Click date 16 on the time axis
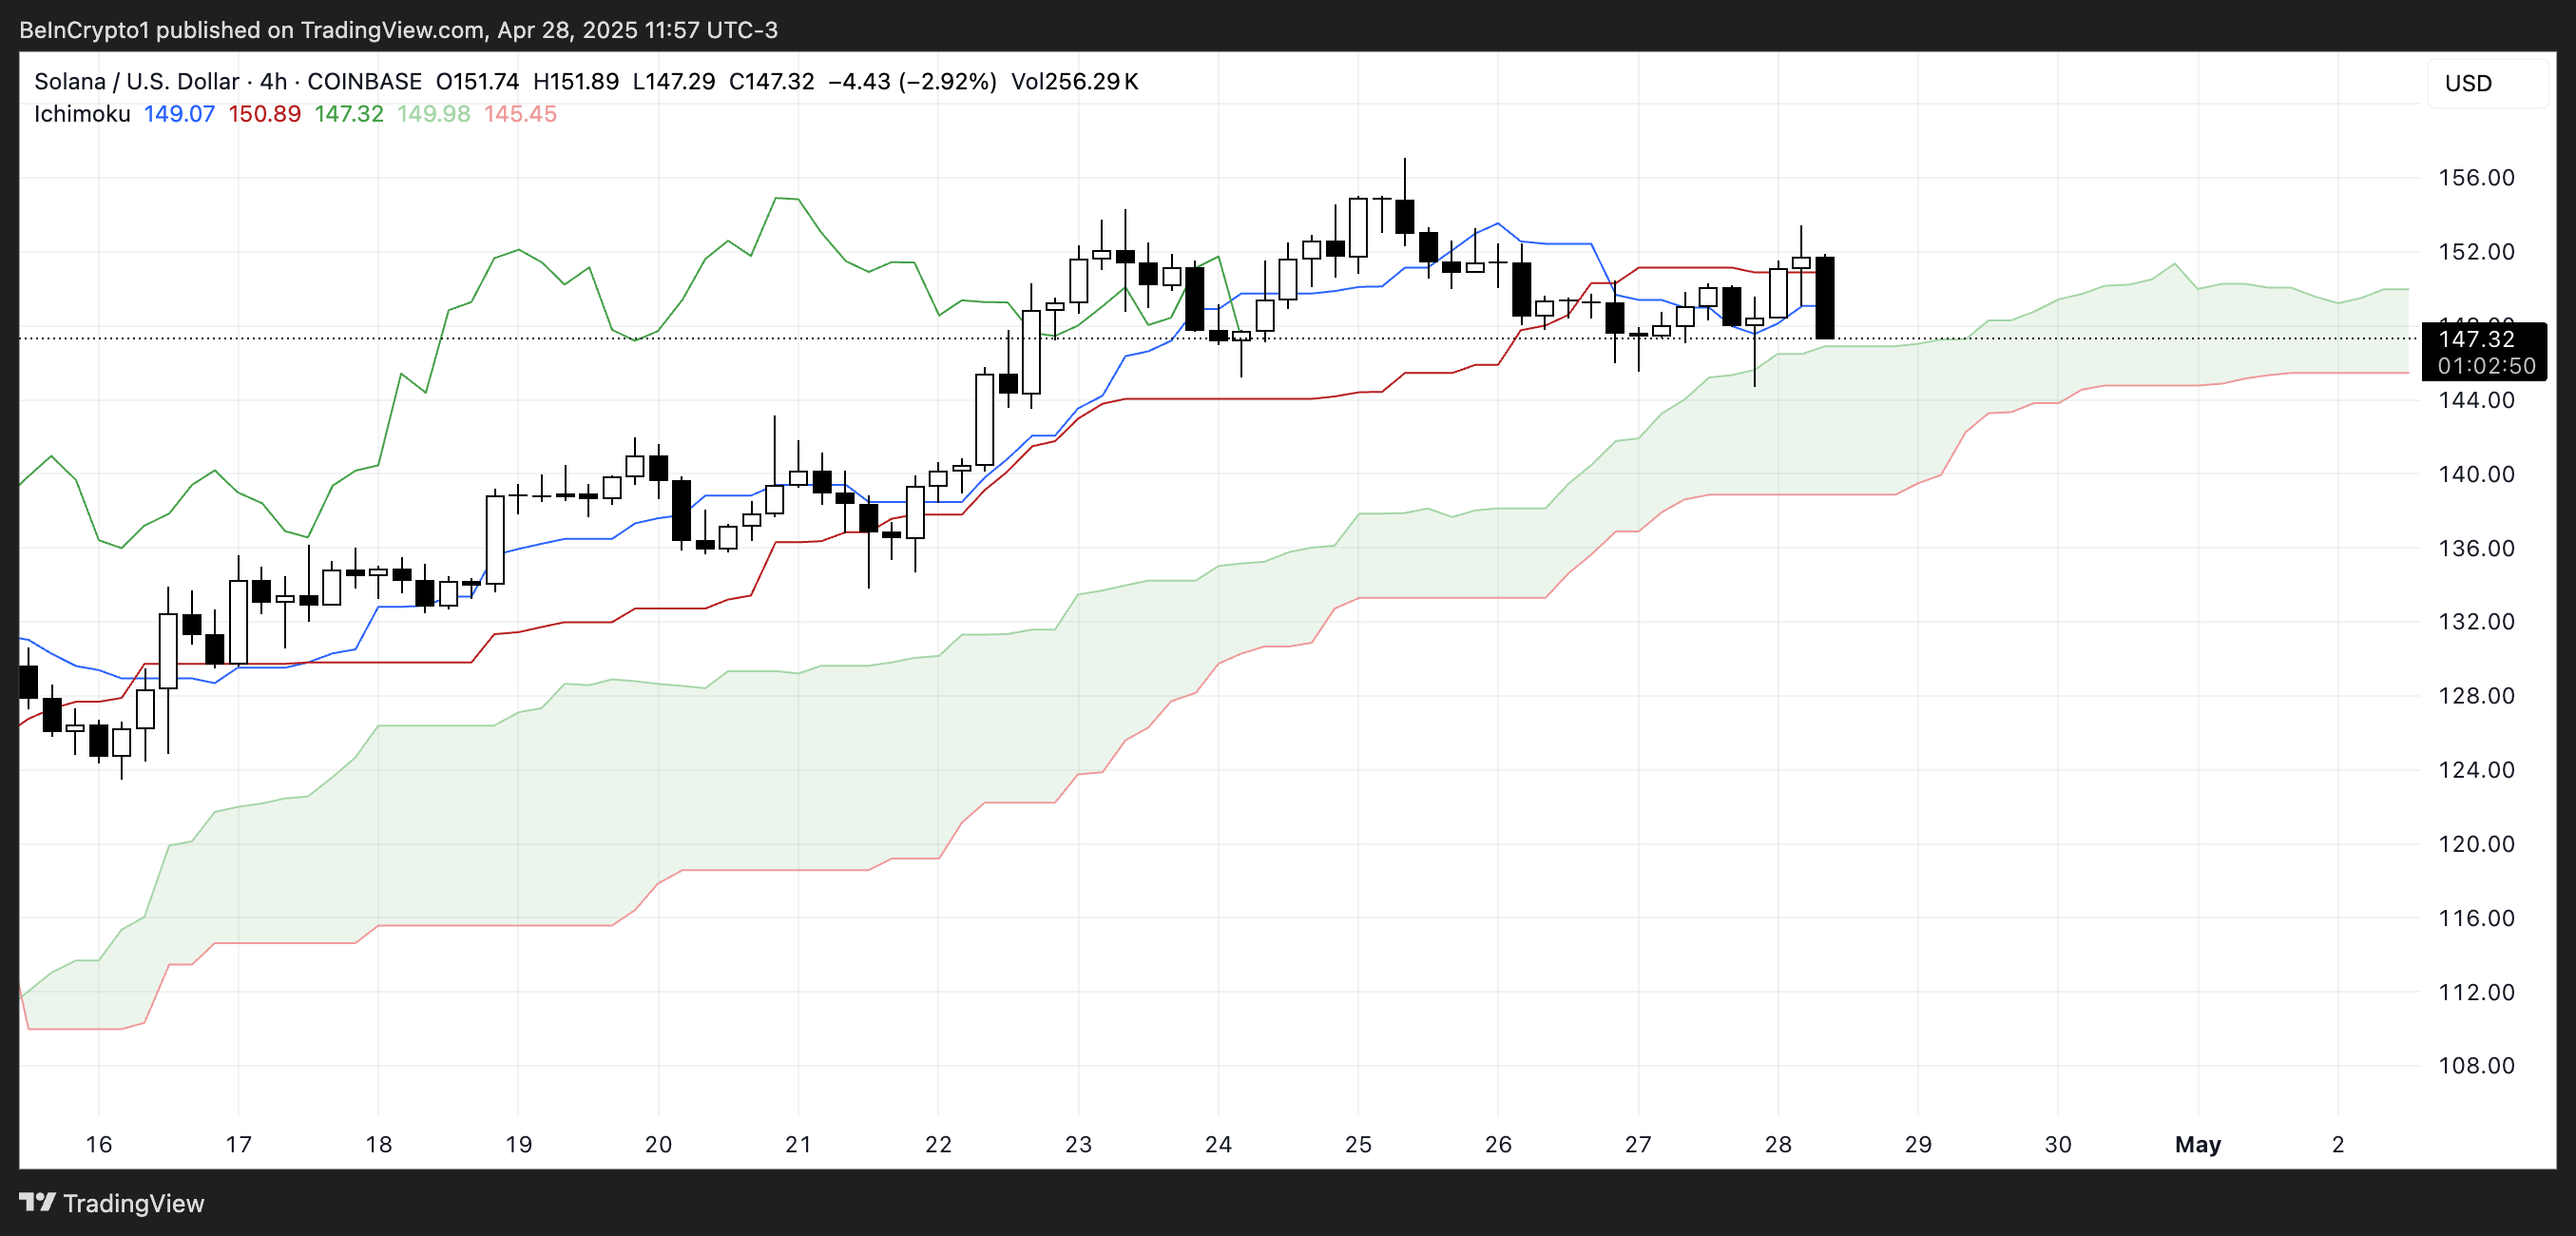 tap(98, 1144)
